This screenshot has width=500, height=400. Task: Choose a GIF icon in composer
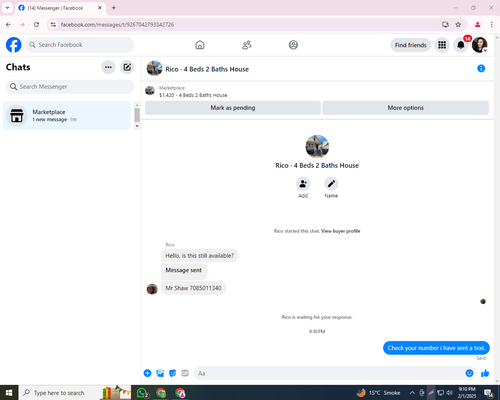[x=185, y=373]
